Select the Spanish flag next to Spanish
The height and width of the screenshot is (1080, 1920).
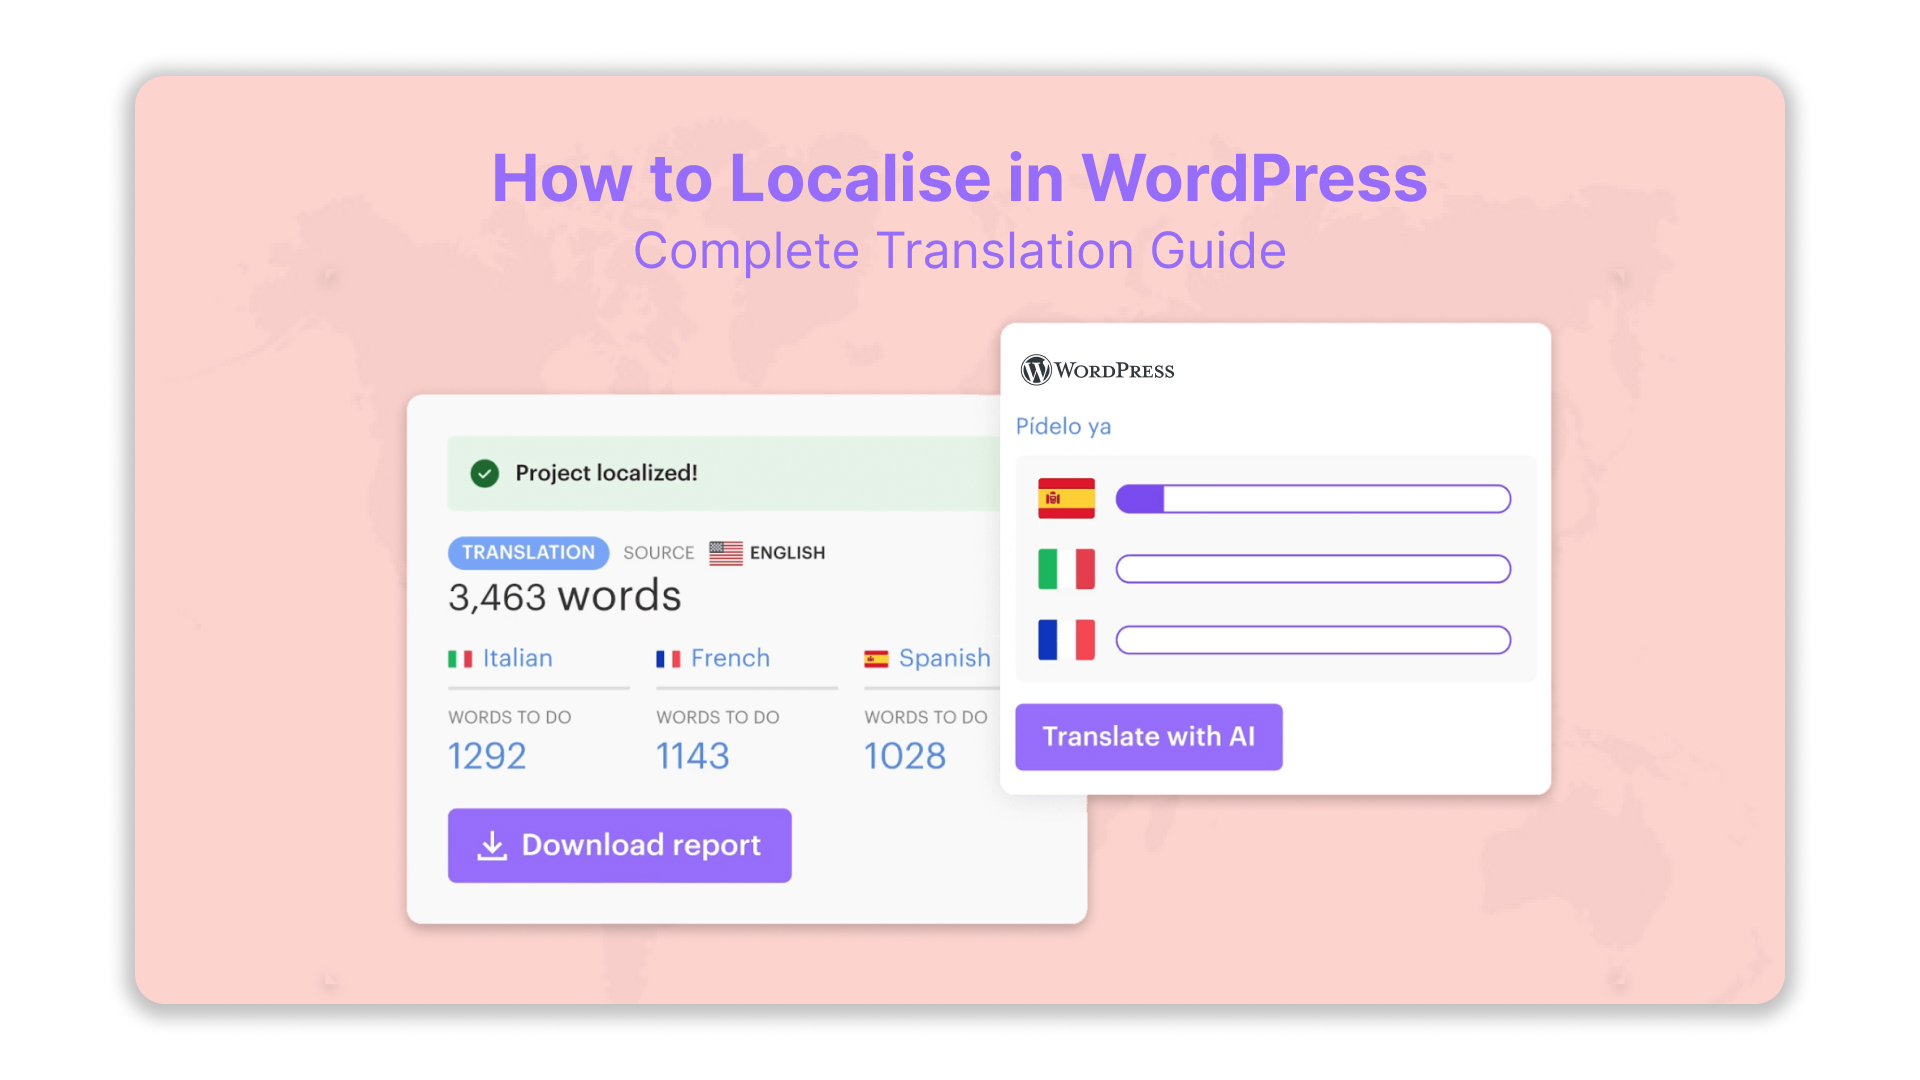(x=876, y=658)
